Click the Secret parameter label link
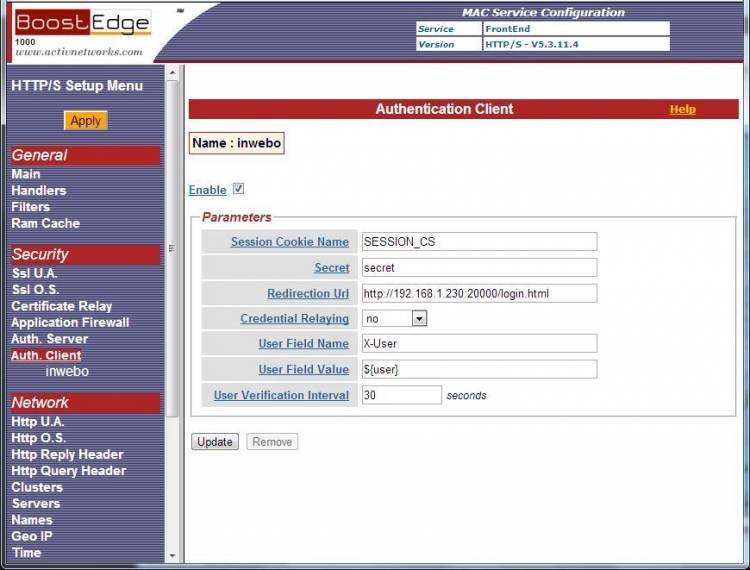 point(332,268)
